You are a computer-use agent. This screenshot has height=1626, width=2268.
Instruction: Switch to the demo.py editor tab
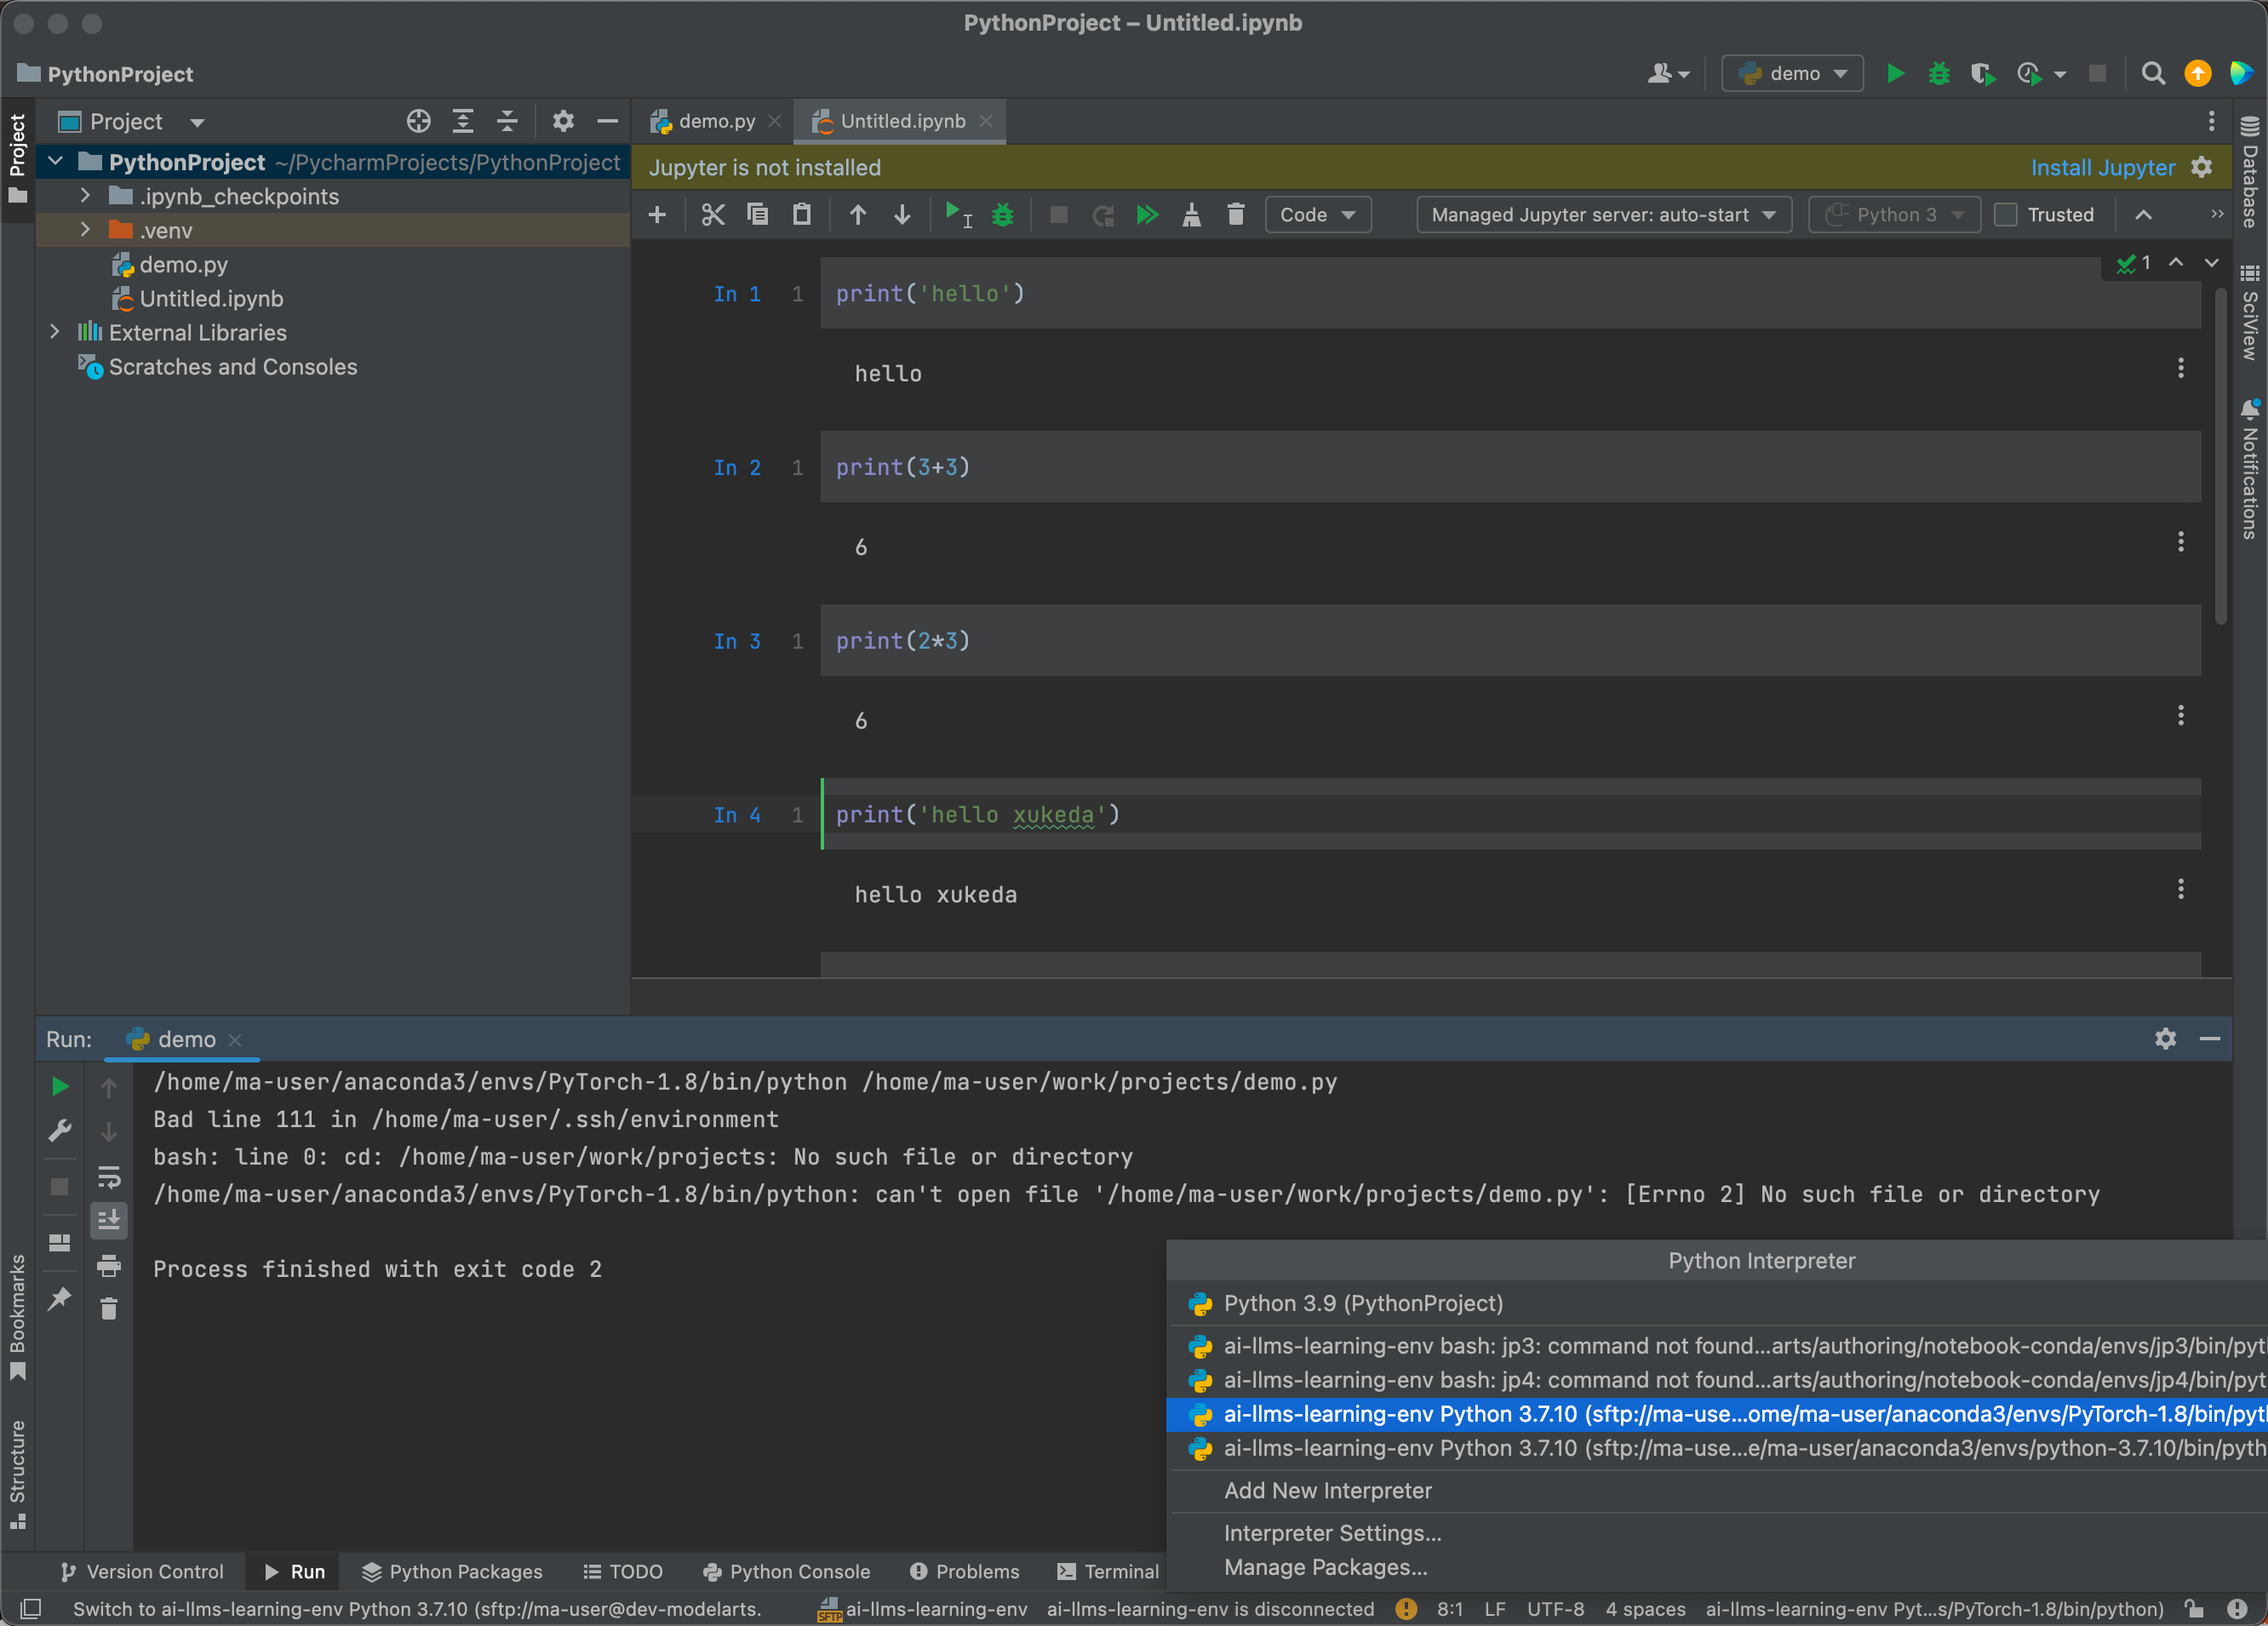pyautogui.click(x=716, y=121)
